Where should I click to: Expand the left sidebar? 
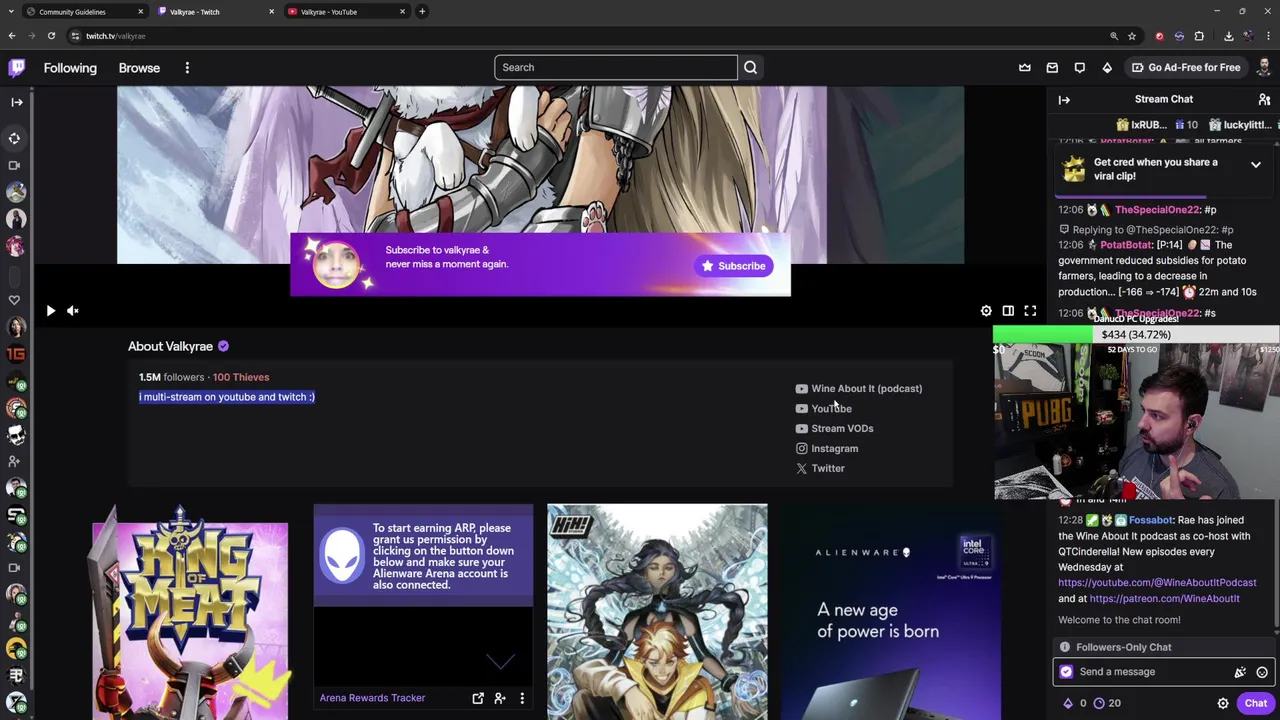tap(16, 102)
